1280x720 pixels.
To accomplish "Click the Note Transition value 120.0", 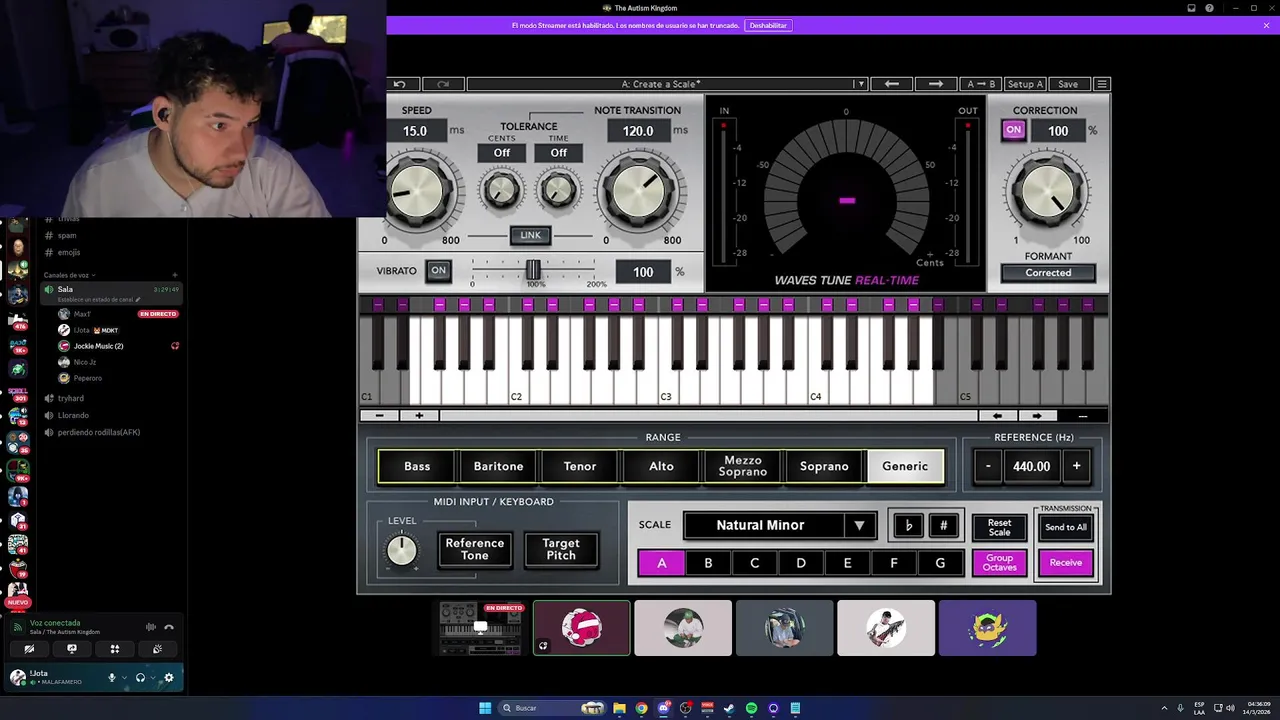I will point(638,131).
